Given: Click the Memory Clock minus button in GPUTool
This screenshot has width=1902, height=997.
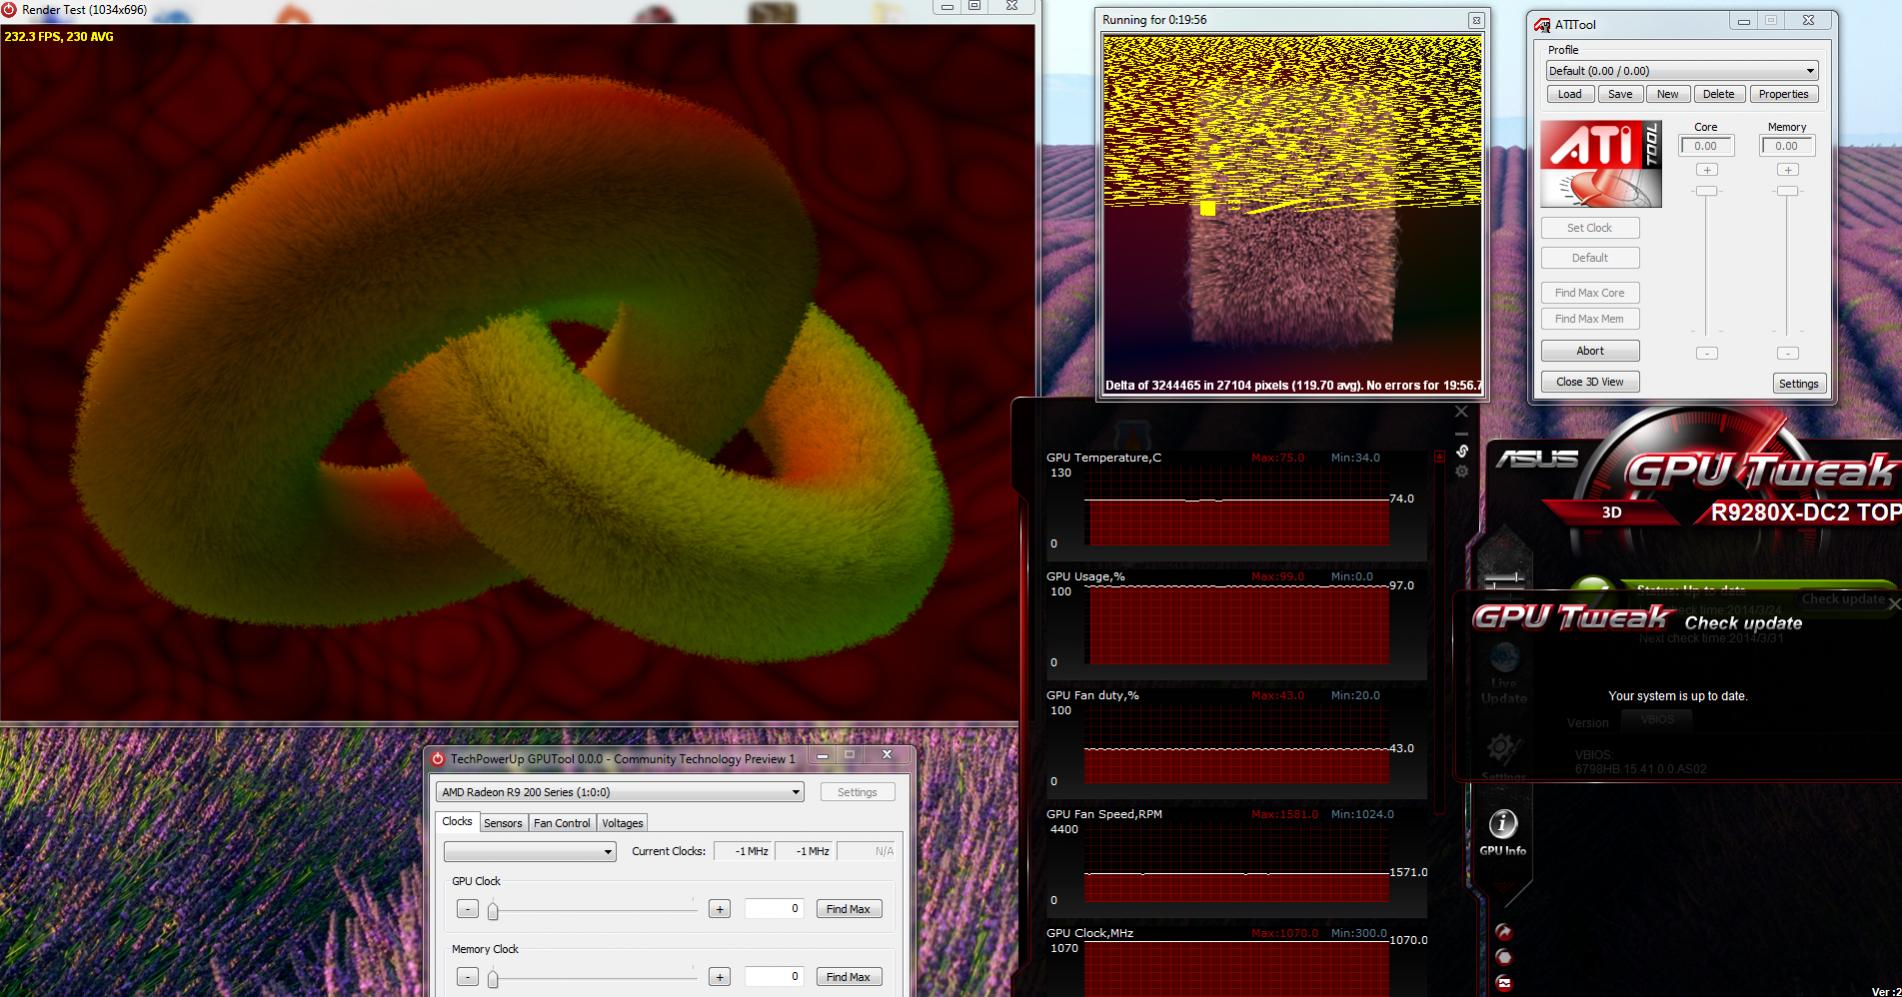Looking at the screenshot, I should coord(467,977).
